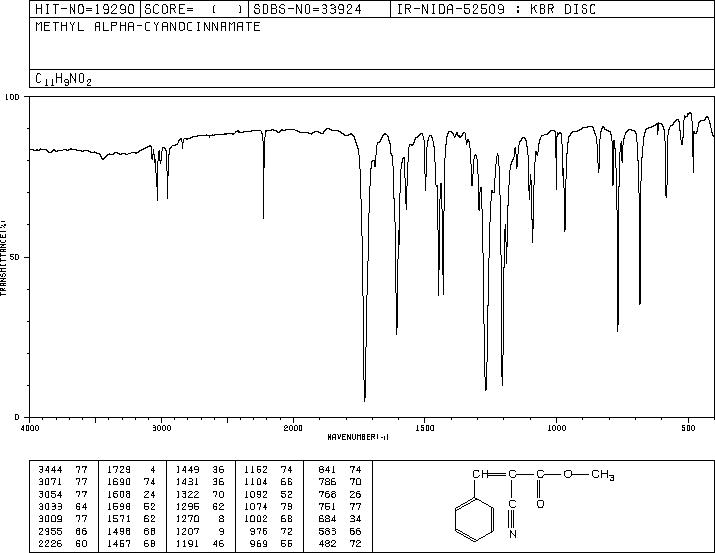Select the METHYL ALPHA-CYANOCINNAMATE compound name

point(148,26)
